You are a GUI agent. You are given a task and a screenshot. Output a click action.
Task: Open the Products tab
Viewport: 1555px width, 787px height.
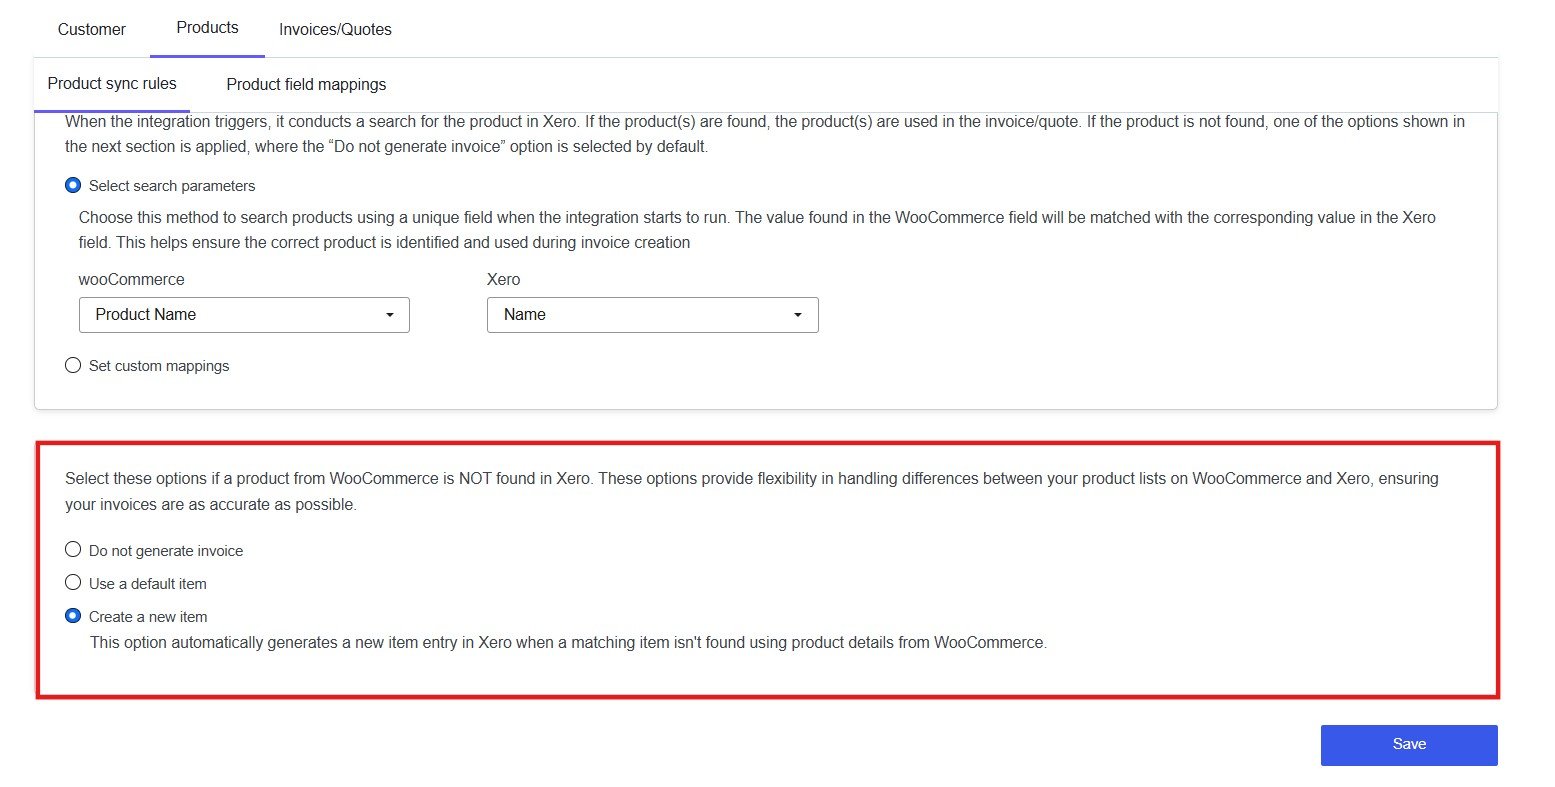tap(207, 28)
